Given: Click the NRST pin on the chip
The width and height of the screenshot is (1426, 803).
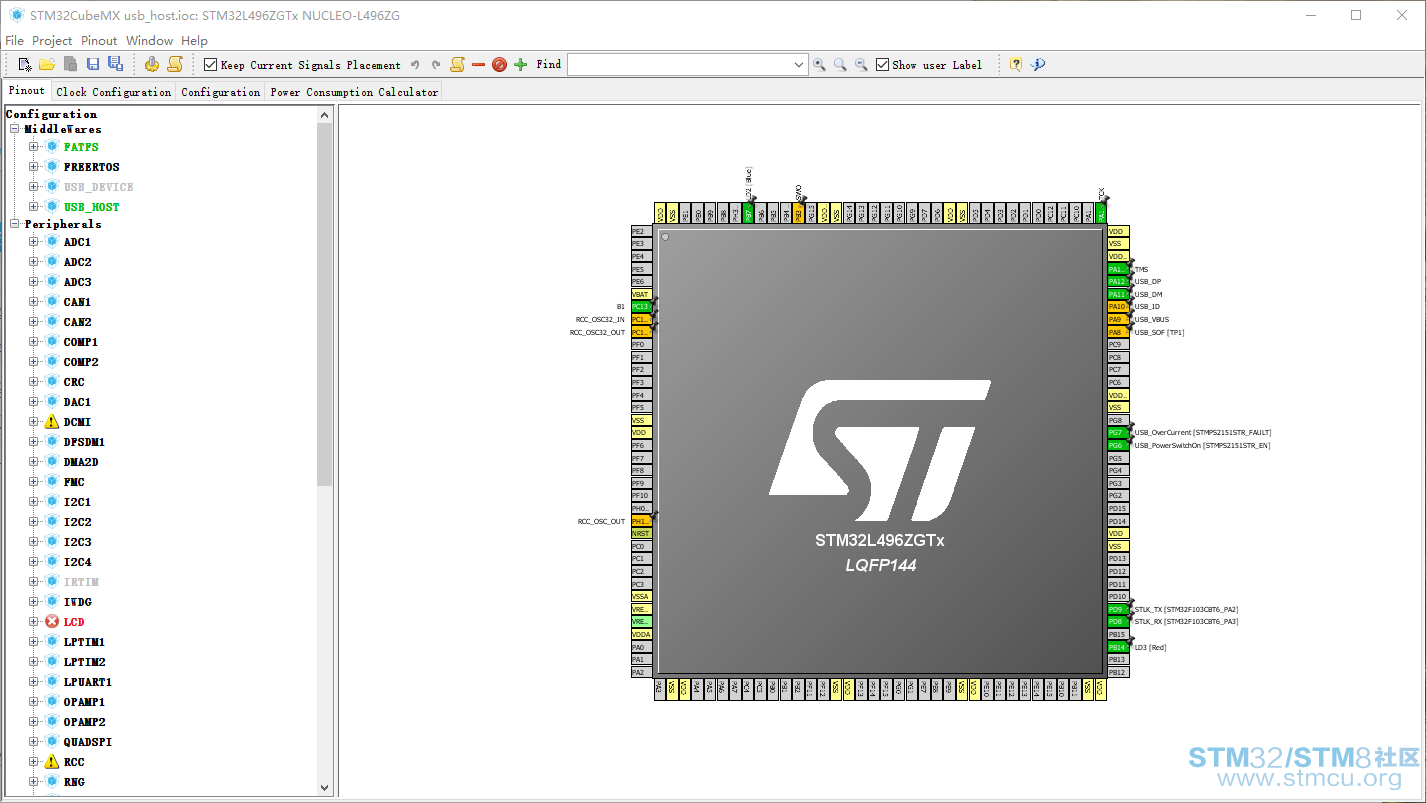Looking at the screenshot, I should pyautogui.click(x=641, y=534).
